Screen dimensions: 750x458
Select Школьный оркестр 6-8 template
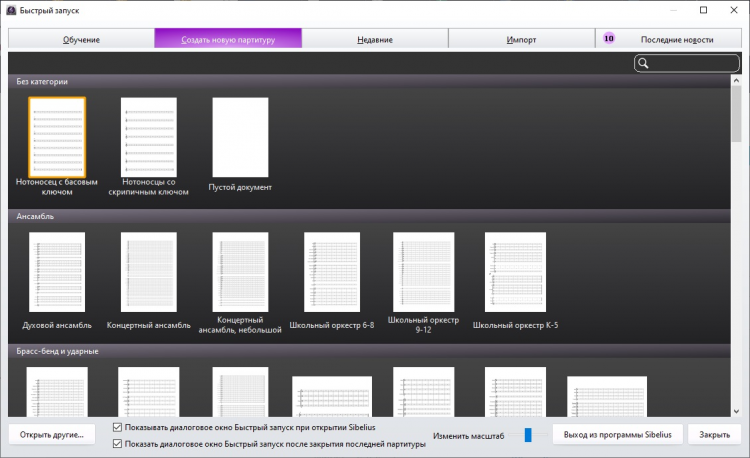(332, 272)
